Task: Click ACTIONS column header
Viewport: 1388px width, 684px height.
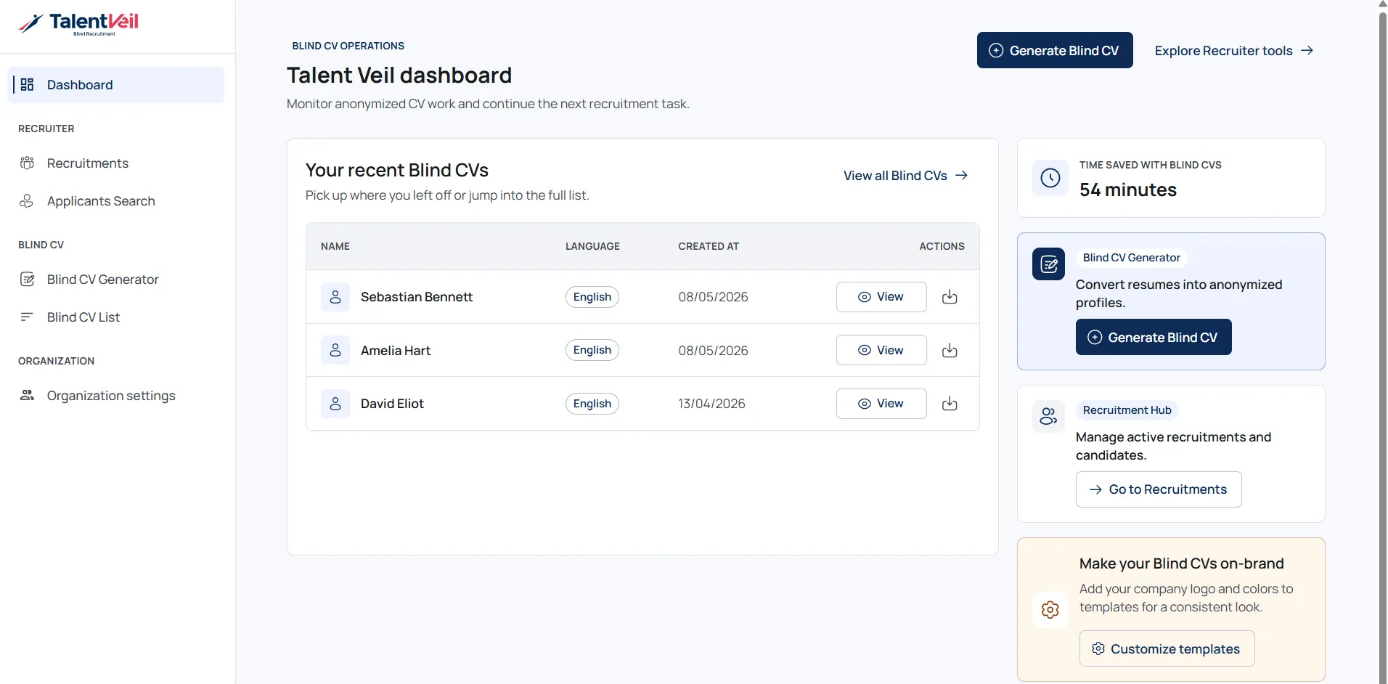Action: 942,246
